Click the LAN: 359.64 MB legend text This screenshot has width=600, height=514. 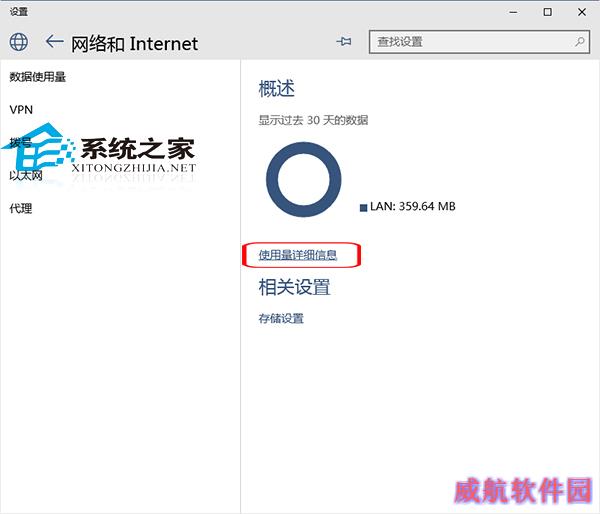[x=412, y=206]
